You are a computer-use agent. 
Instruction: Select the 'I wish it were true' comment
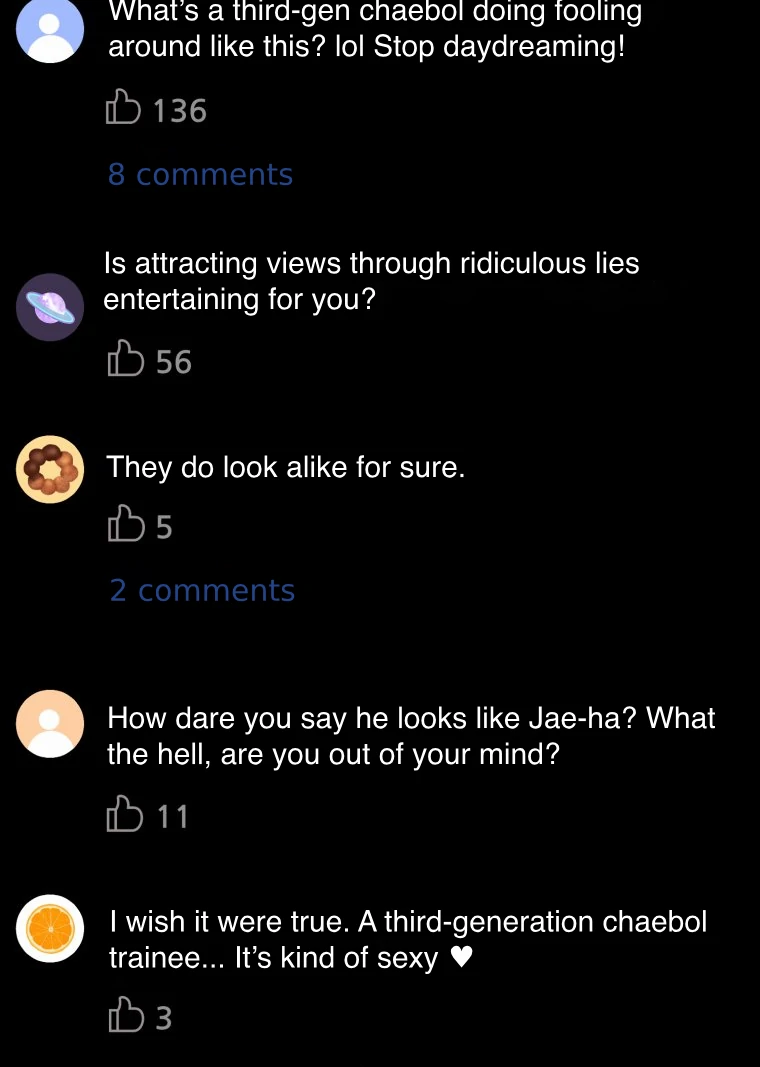tap(408, 939)
